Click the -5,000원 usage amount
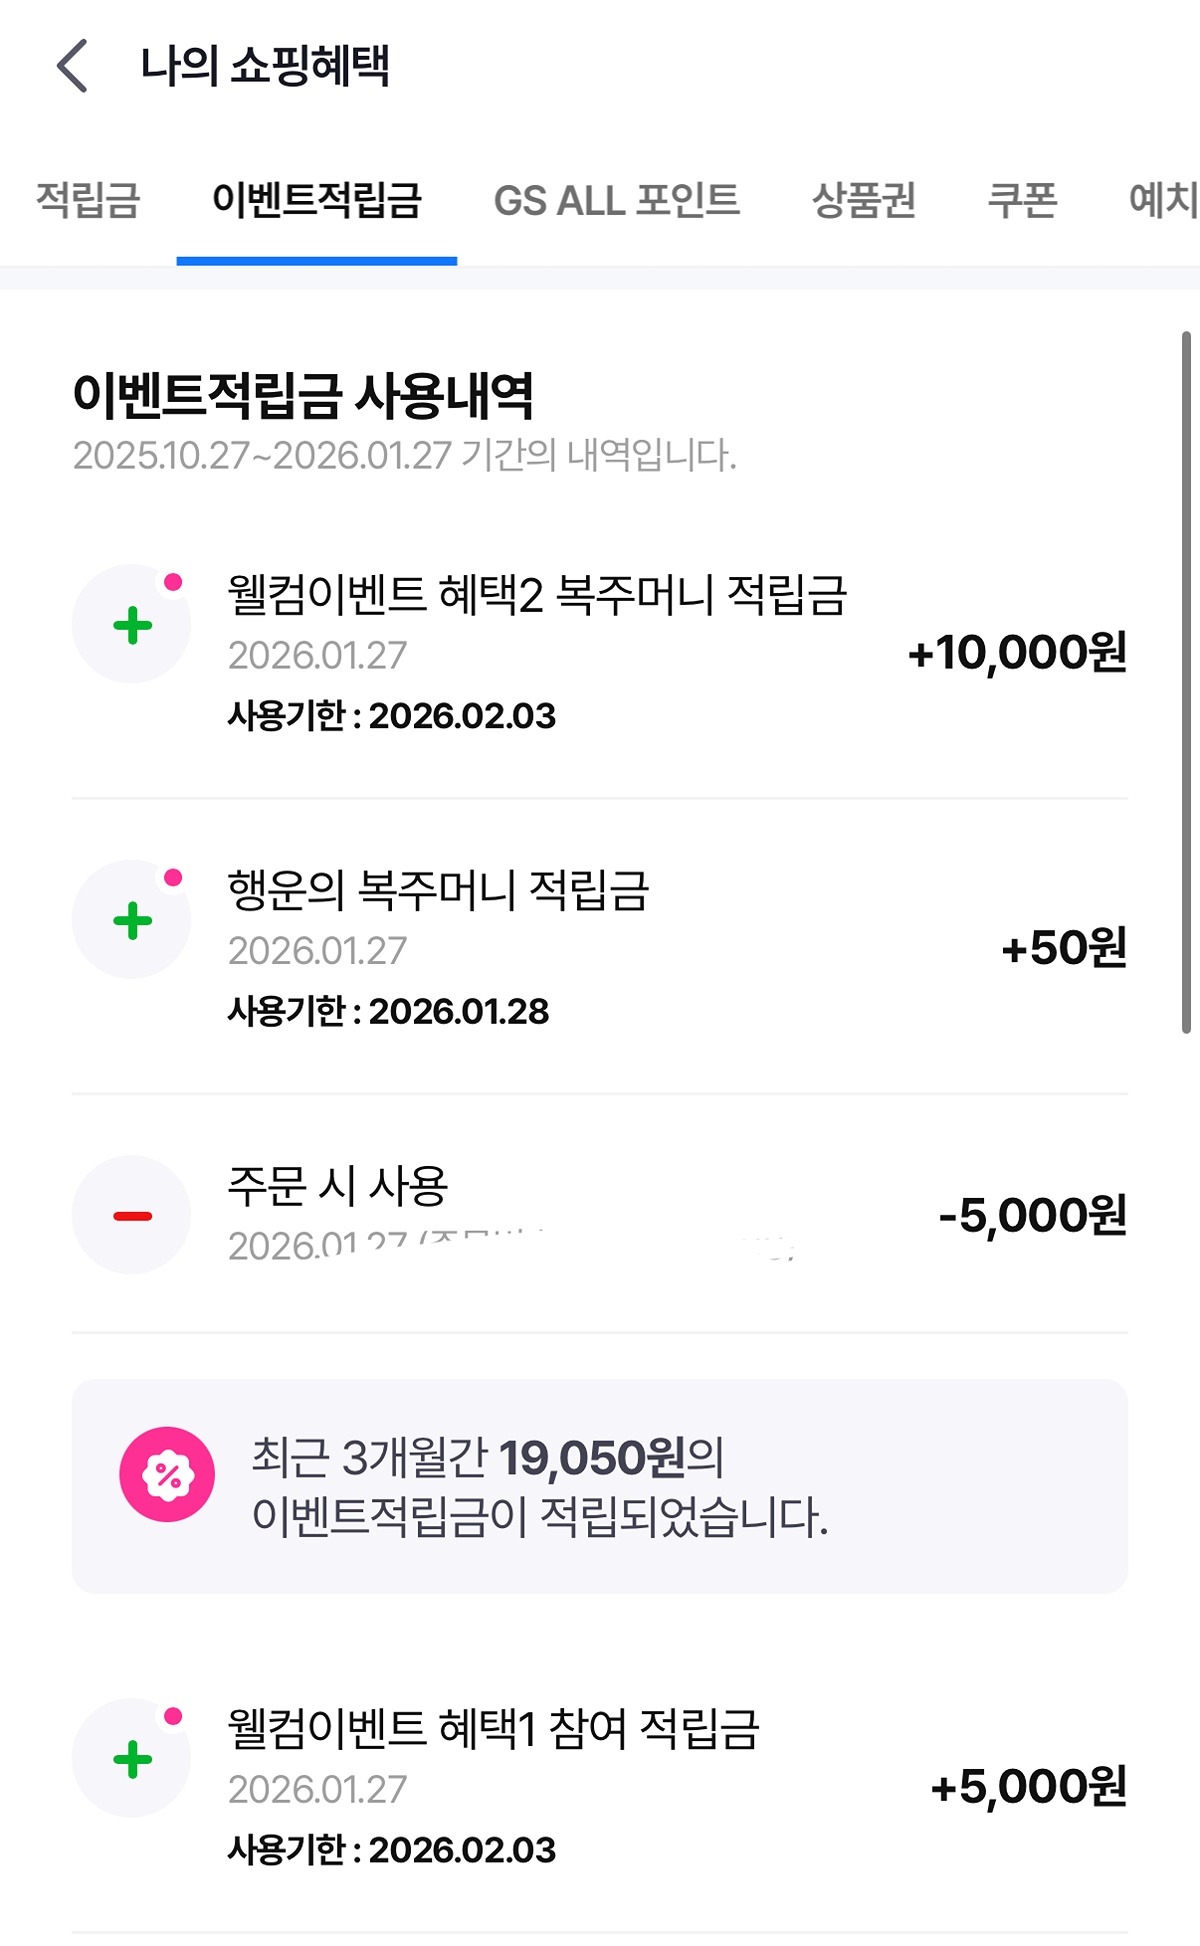 [x=1032, y=1215]
